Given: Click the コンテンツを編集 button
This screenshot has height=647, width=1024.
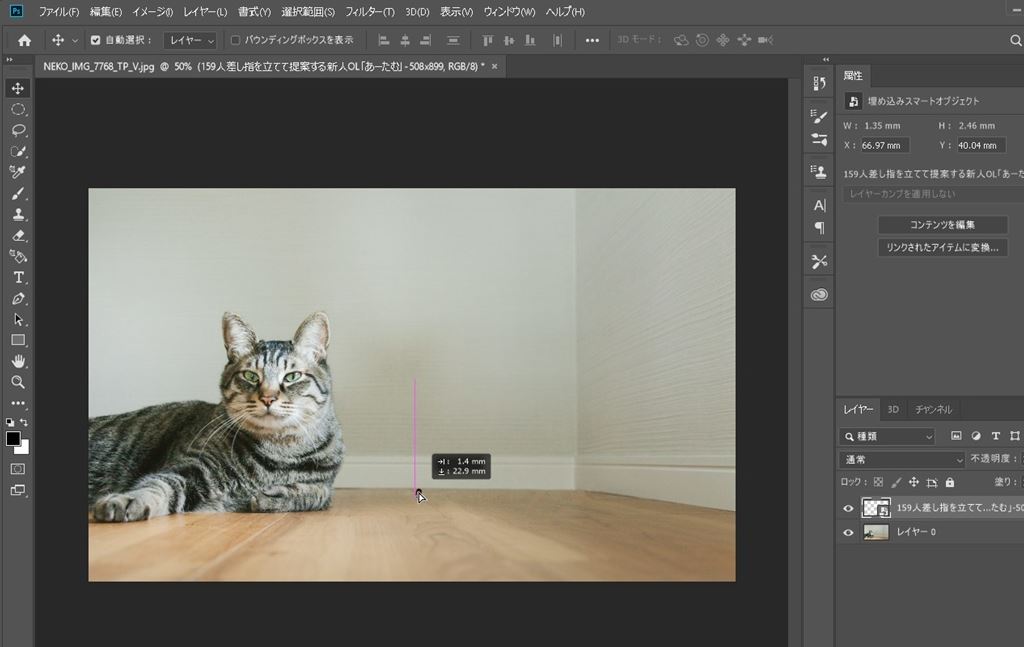Looking at the screenshot, I should 942,225.
